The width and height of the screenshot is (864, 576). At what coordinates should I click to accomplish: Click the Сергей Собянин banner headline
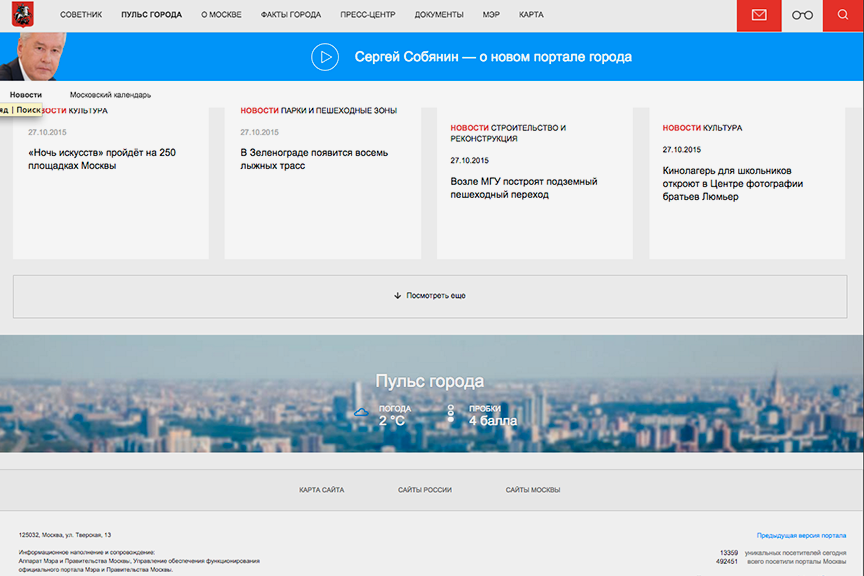pos(493,57)
